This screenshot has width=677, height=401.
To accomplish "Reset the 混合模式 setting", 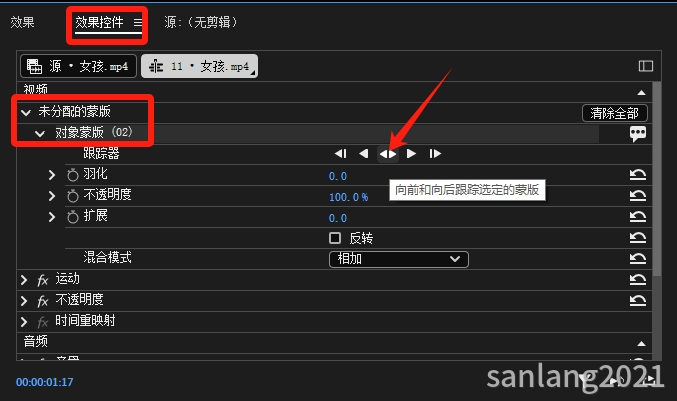I will click(x=638, y=258).
